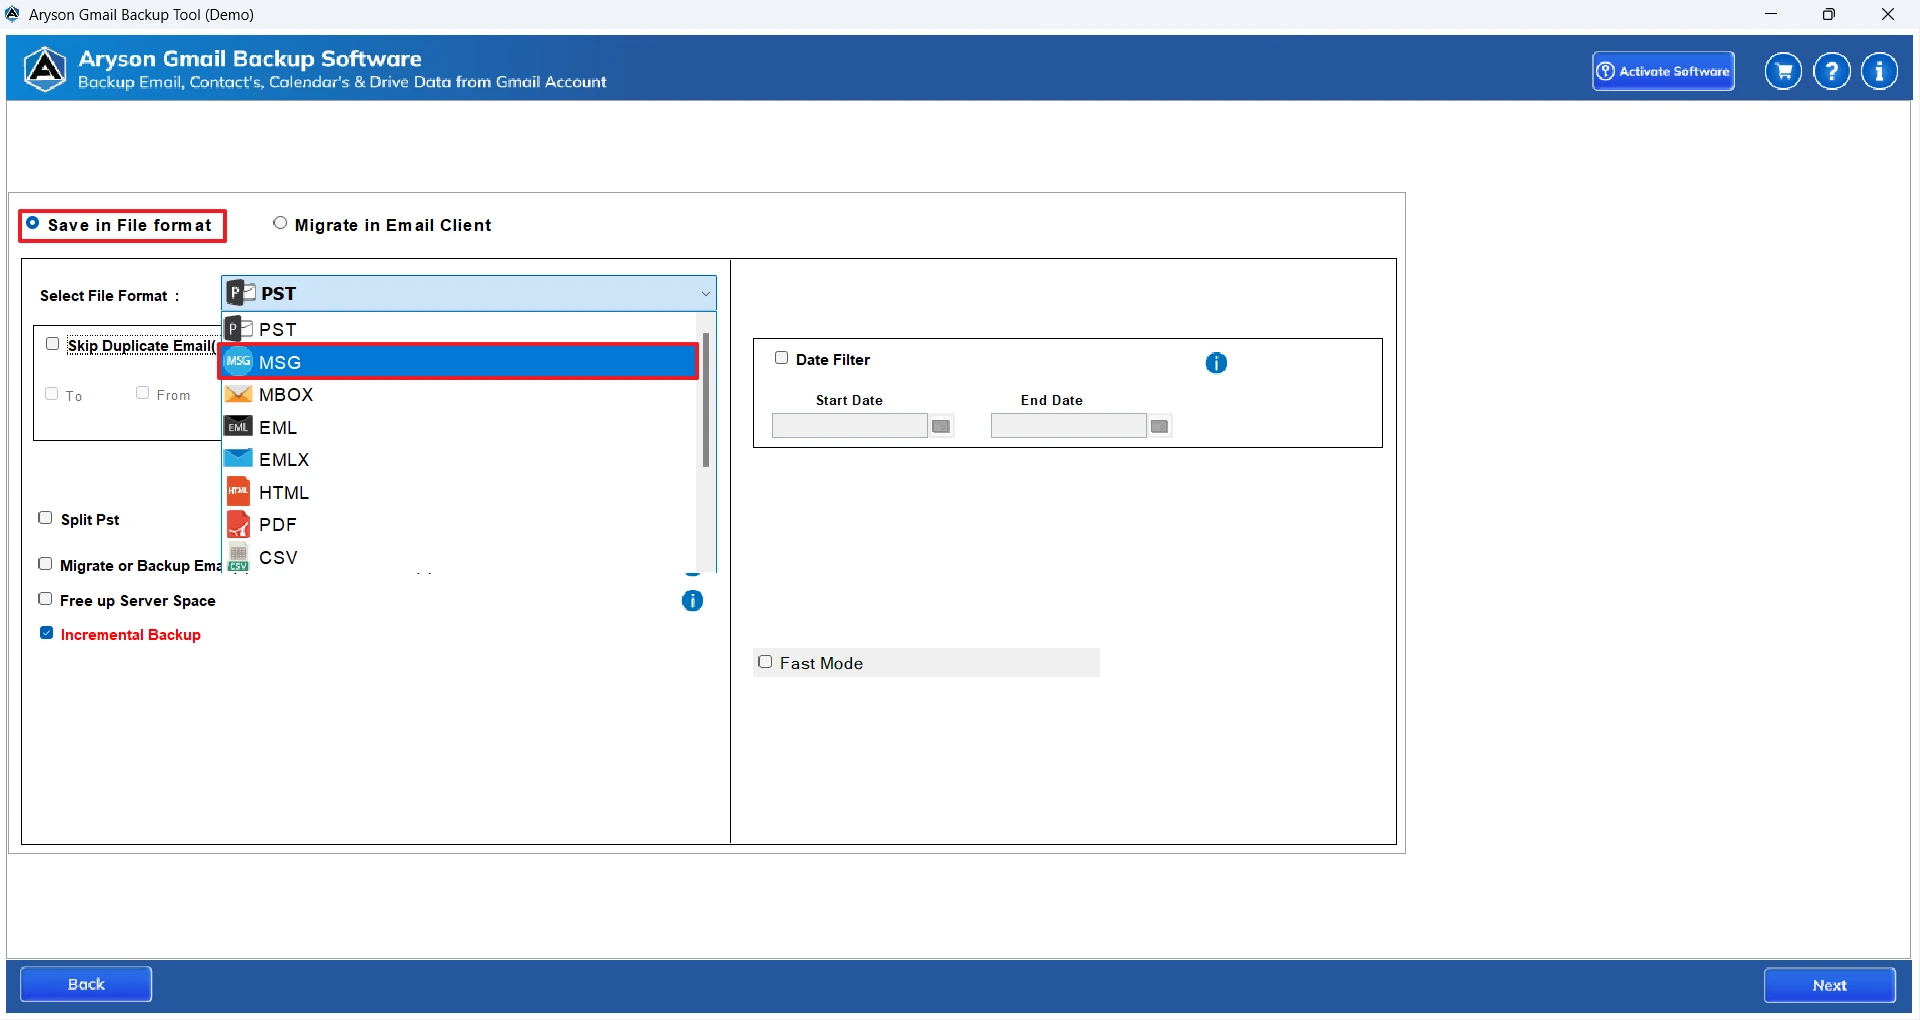Enable the Date Filter checkbox
The height and width of the screenshot is (1020, 1920).
click(x=782, y=358)
